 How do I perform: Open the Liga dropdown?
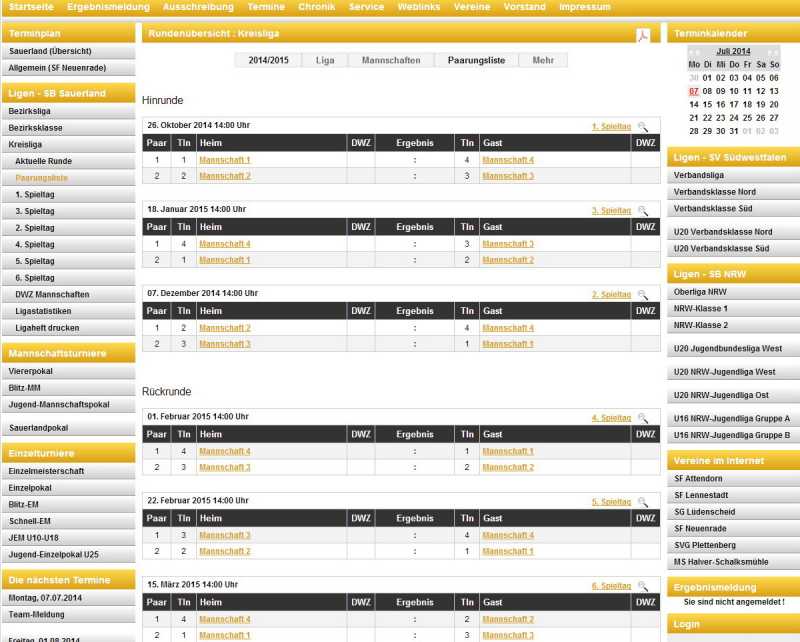tap(325, 60)
